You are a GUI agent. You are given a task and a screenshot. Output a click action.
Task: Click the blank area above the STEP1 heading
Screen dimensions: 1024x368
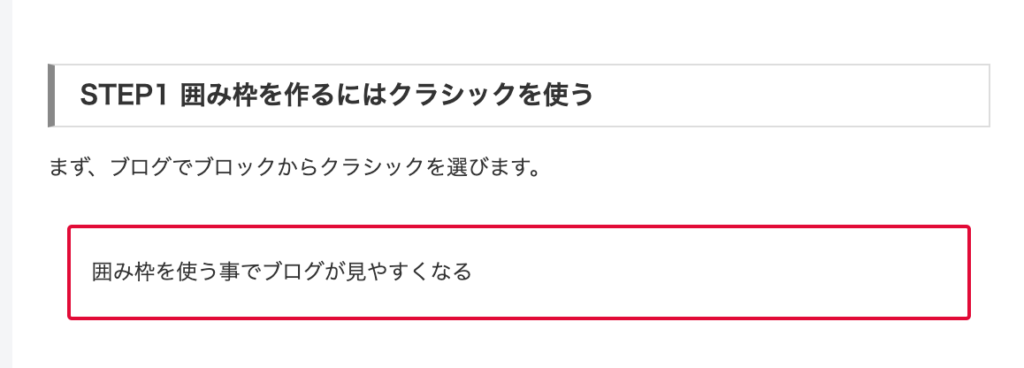pyautogui.click(x=519, y=31)
